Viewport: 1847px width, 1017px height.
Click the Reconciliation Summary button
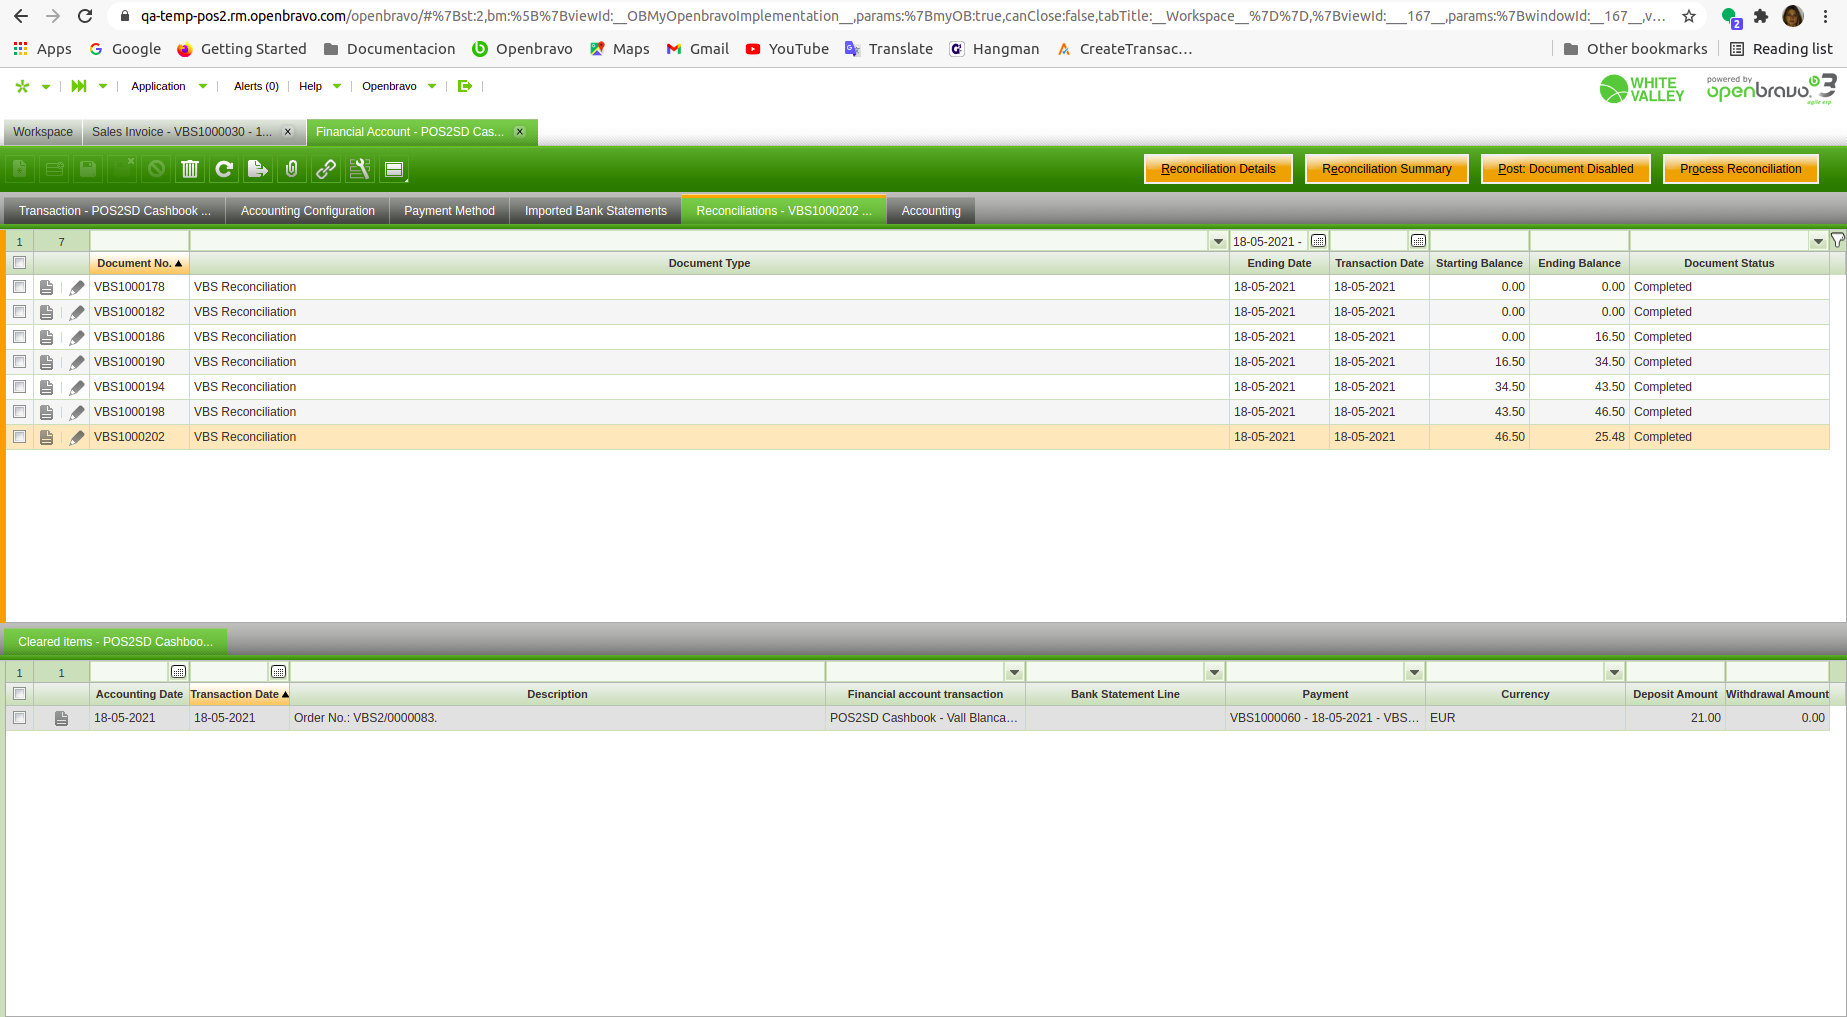coord(1387,169)
